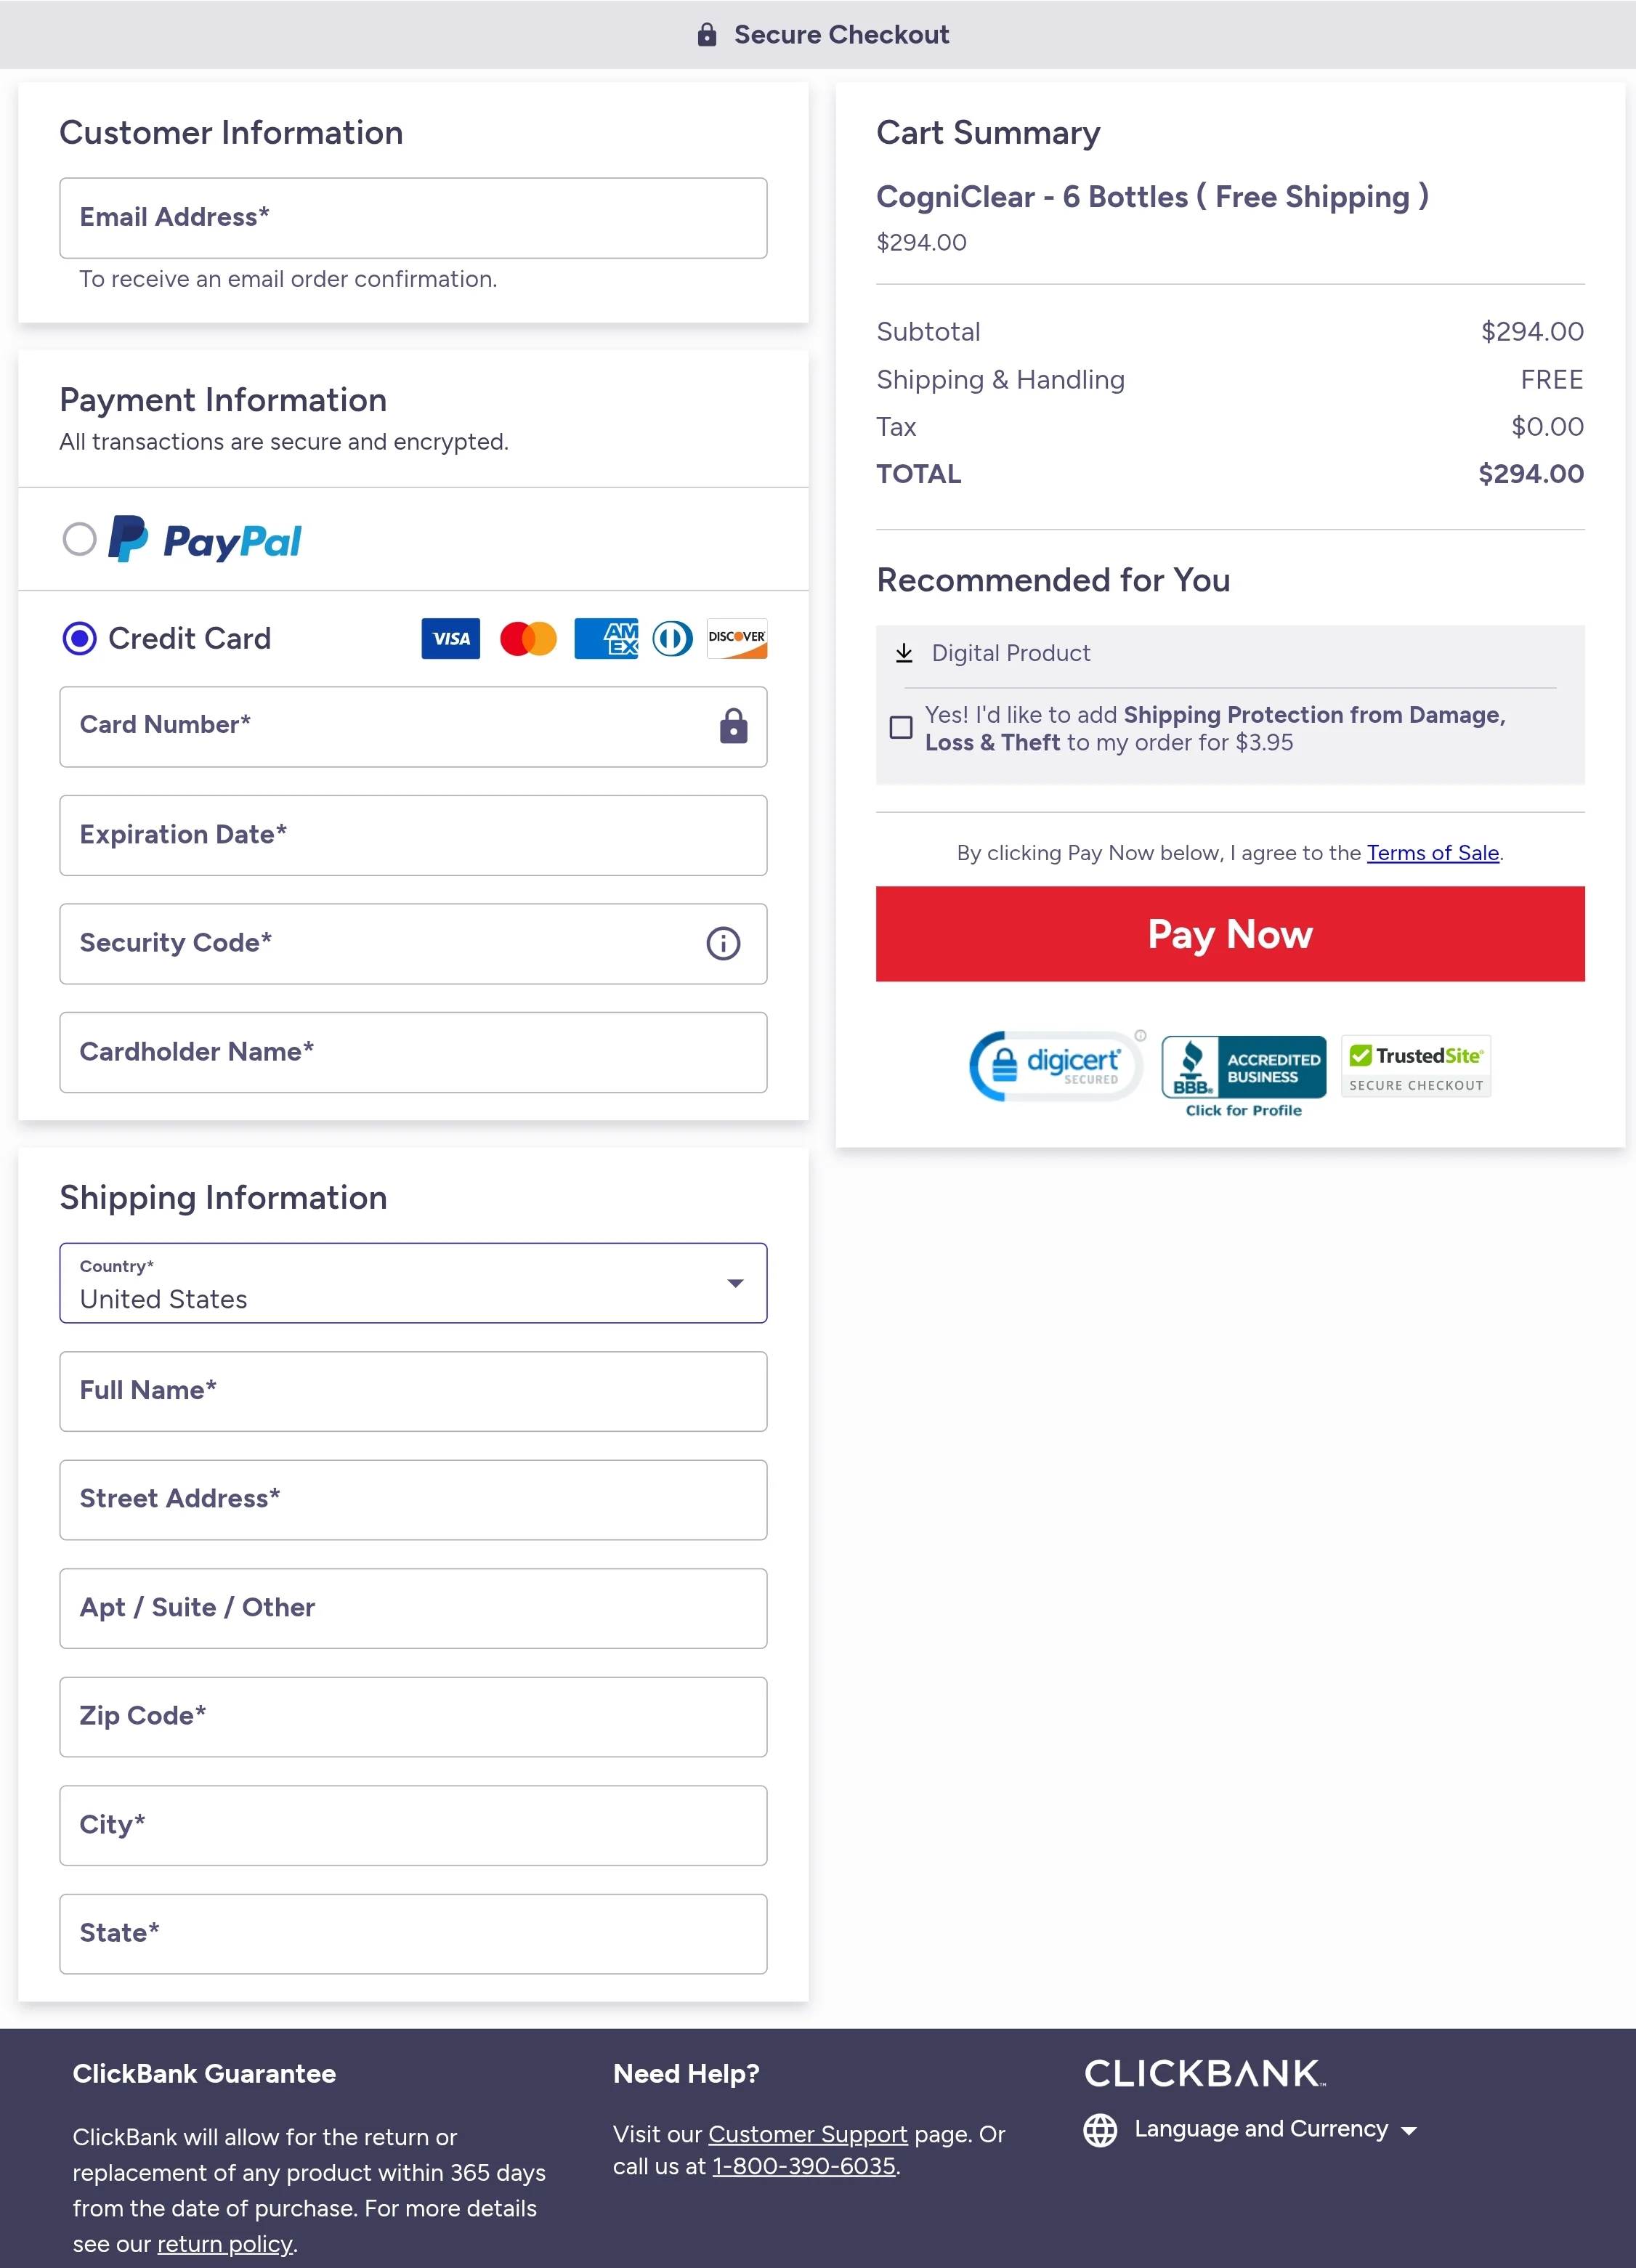Select the Credit Card payment option

click(x=79, y=638)
